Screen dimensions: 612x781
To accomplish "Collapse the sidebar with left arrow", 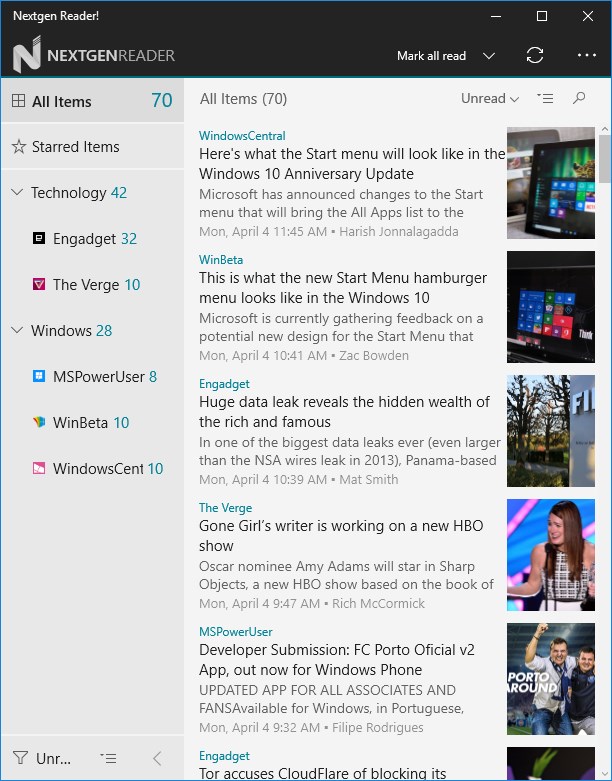I will tap(157, 758).
